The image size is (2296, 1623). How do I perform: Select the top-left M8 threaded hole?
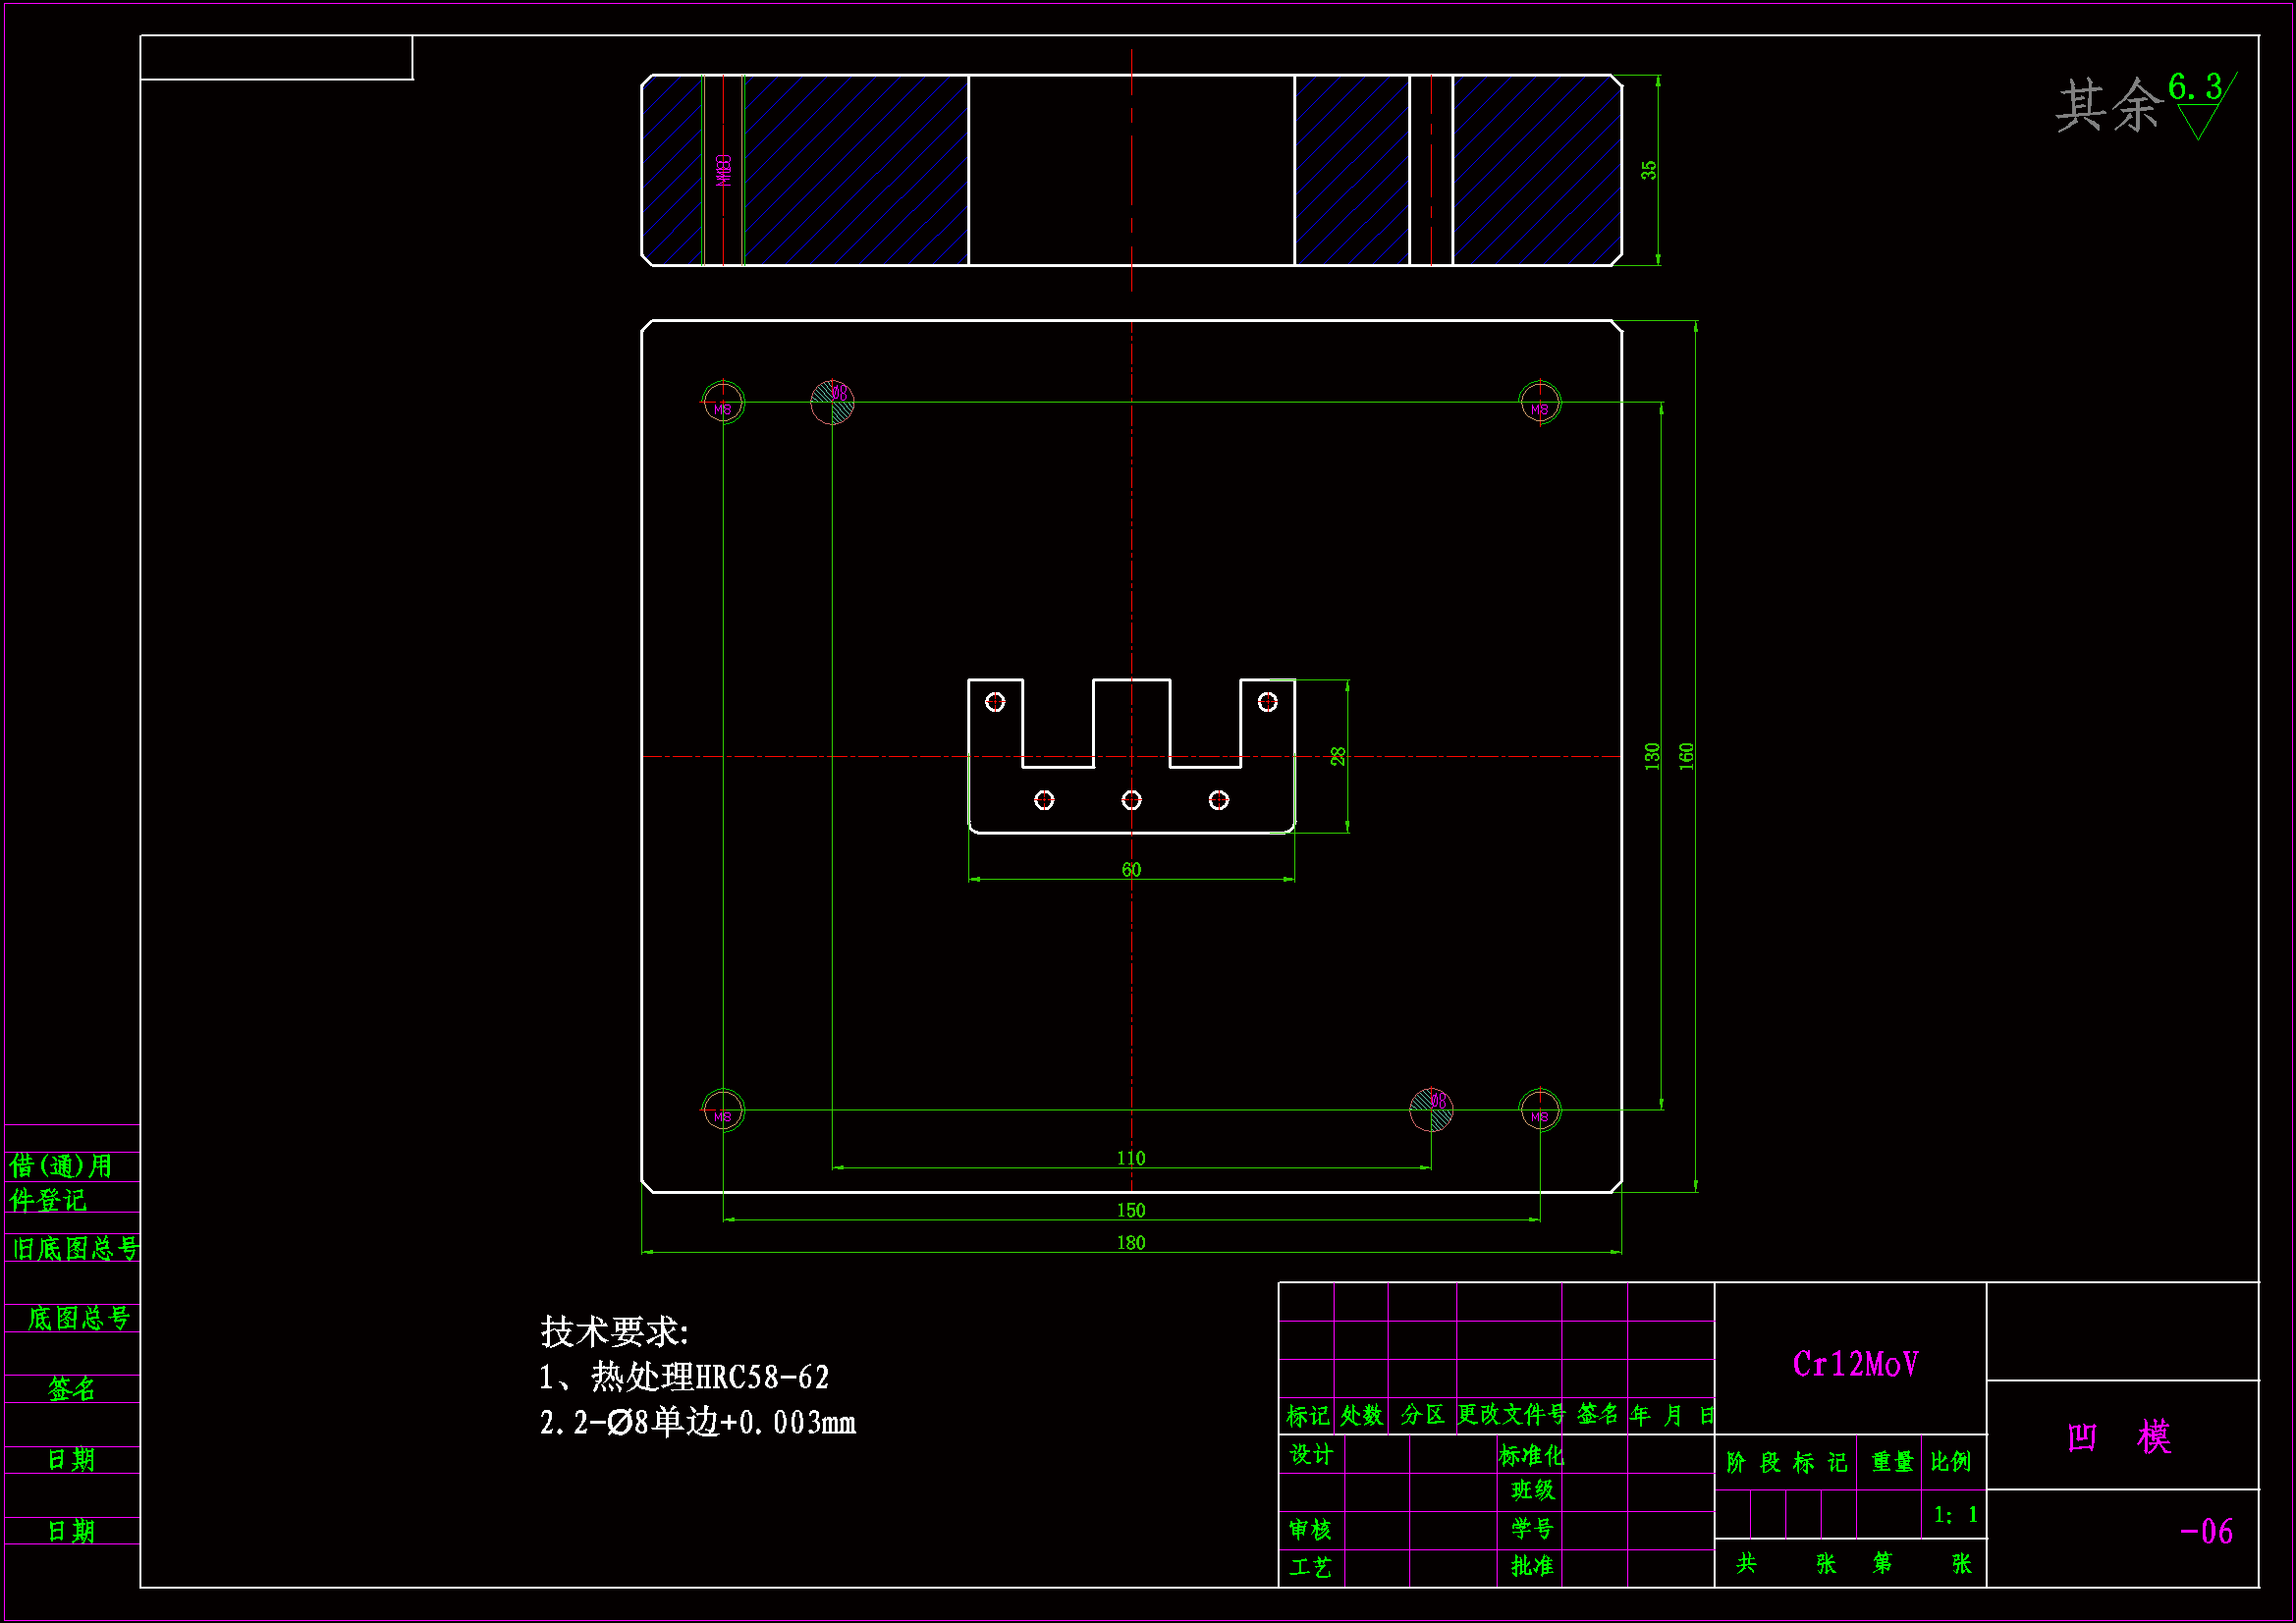(723, 403)
